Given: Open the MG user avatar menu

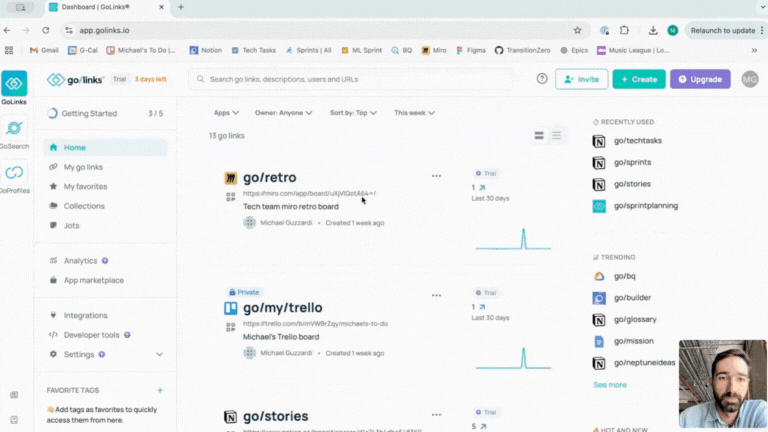Looking at the screenshot, I should pyautogui.click(x=749, y=79).
